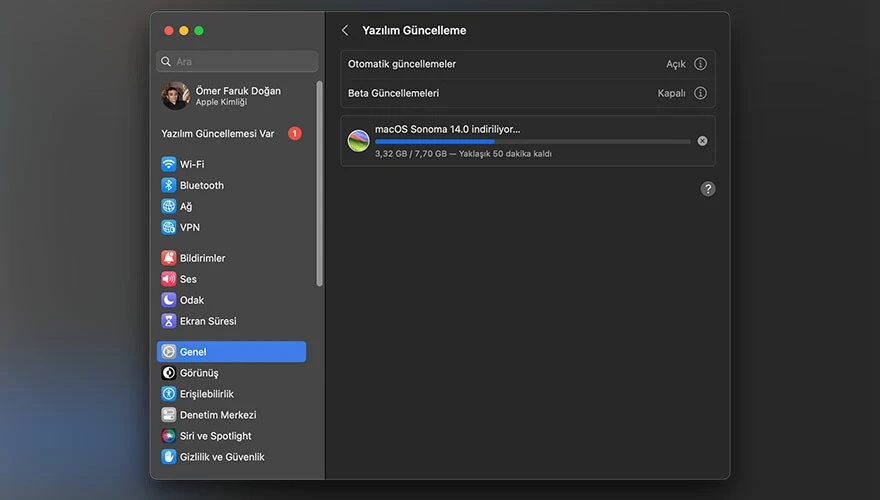Click the Siri ve Spotlight icon

pyautogui.click(x=168, y=436)
